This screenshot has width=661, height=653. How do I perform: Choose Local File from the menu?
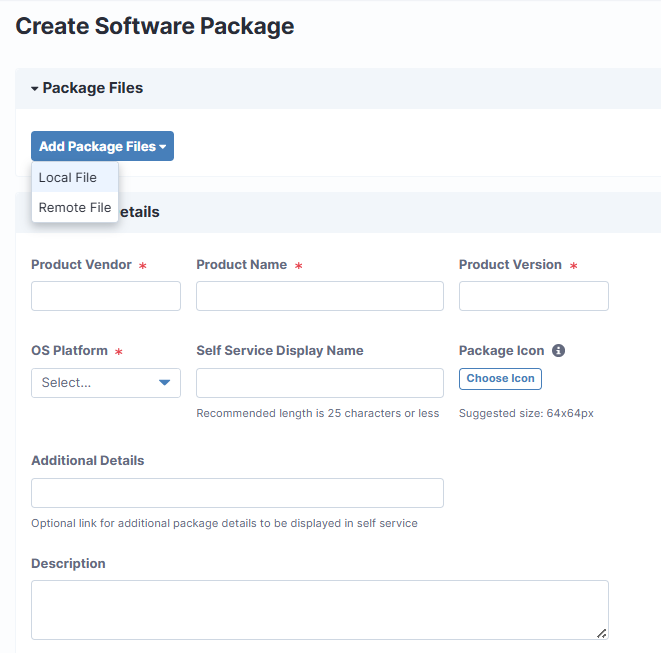click(68, 177)
